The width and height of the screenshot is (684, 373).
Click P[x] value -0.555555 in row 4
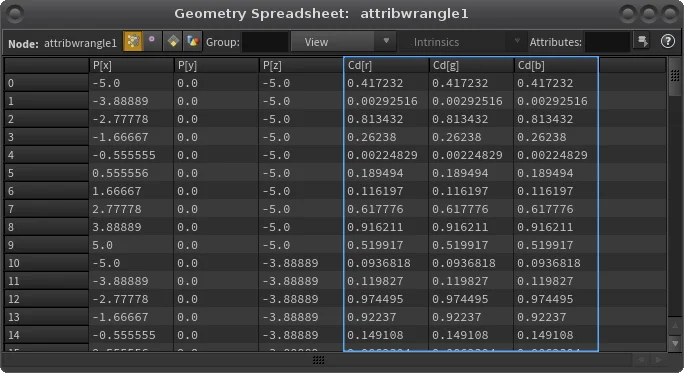(x=123, y=155)
